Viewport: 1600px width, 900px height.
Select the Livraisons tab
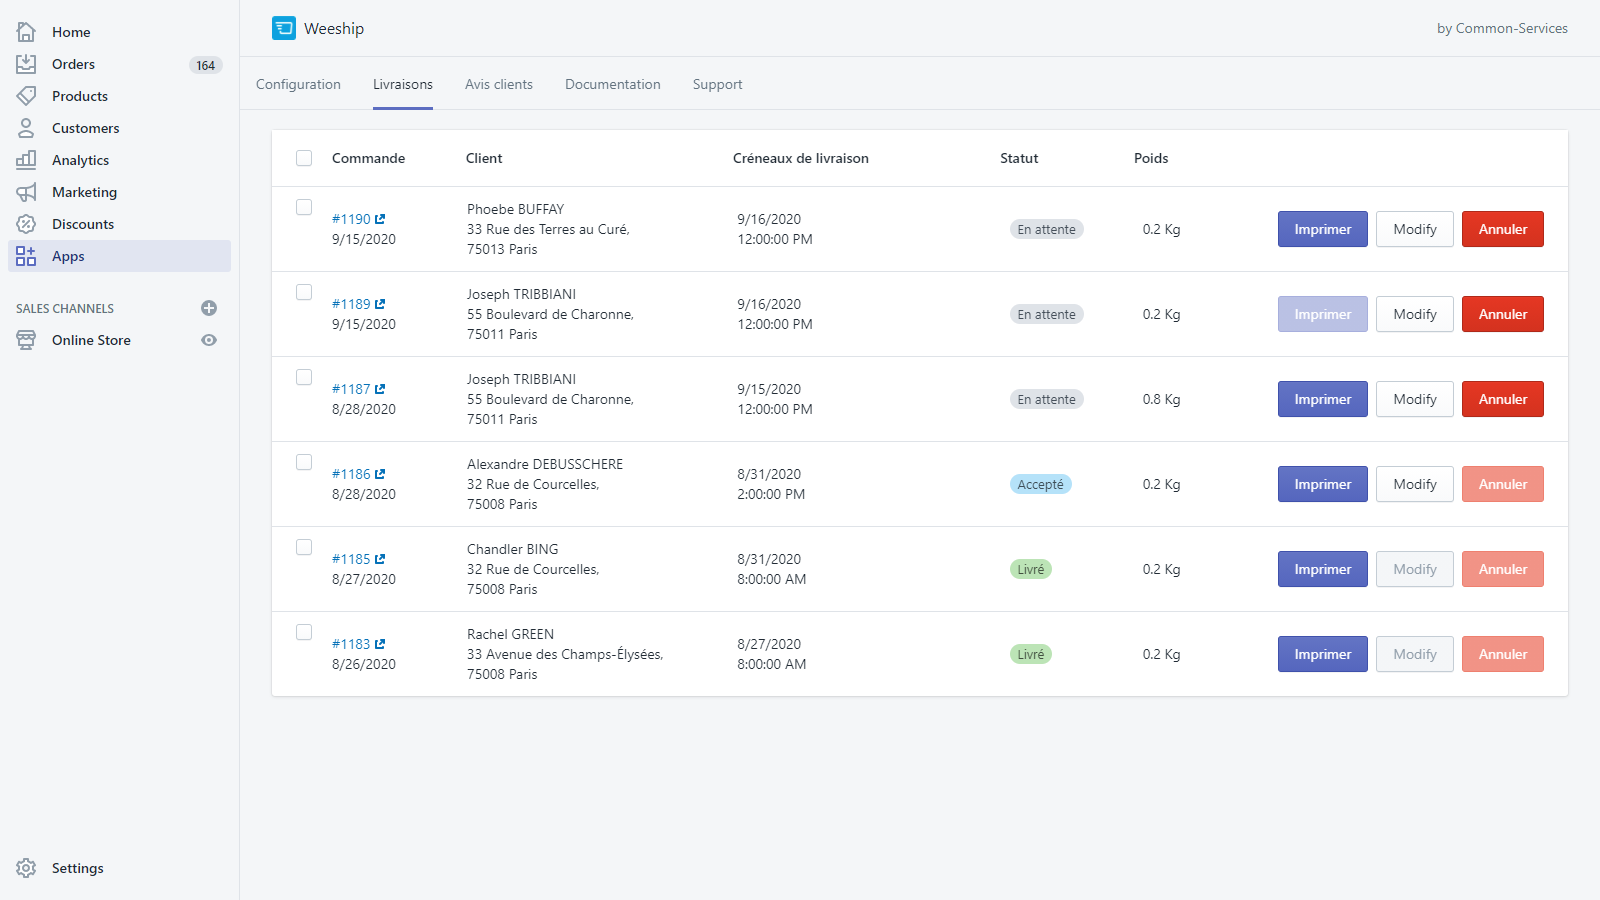click(403, 84)
